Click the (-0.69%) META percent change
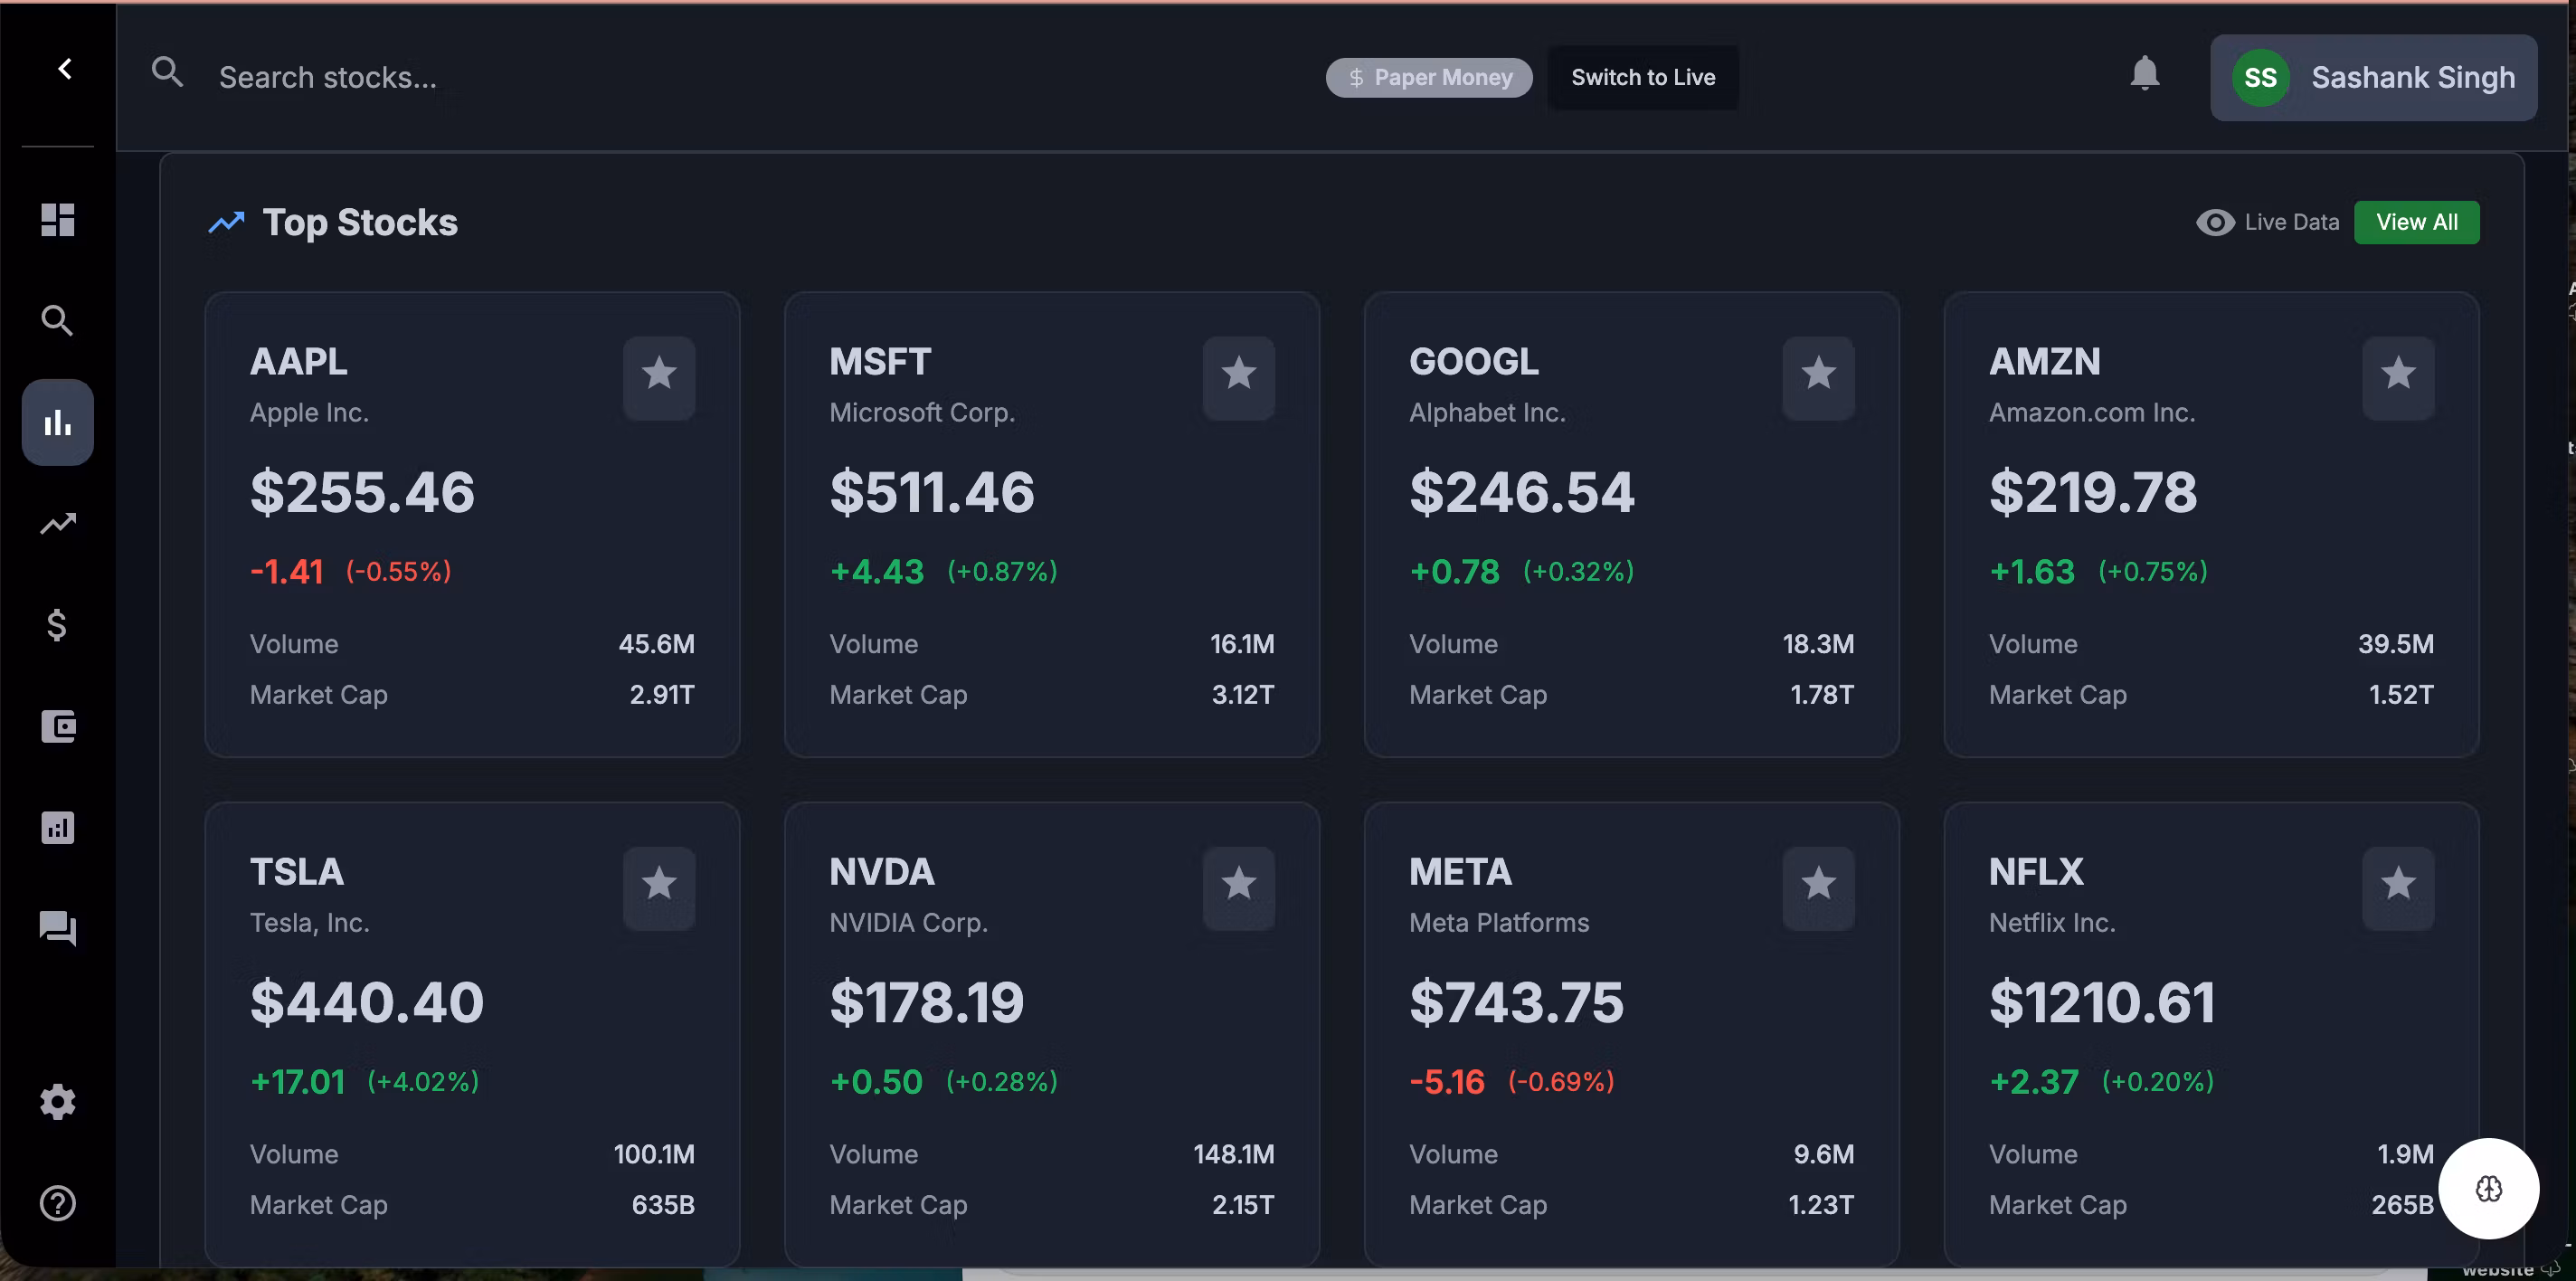This screenshot has height=1281, width=2576. pos(1562,1082)
